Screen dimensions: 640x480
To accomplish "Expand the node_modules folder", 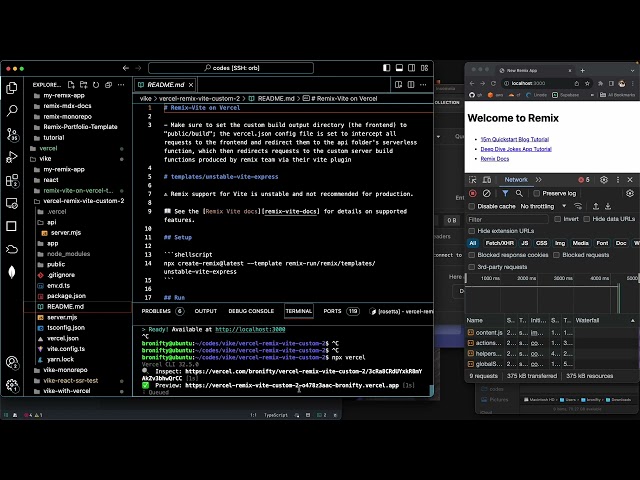I will click(x=68, y=254).
